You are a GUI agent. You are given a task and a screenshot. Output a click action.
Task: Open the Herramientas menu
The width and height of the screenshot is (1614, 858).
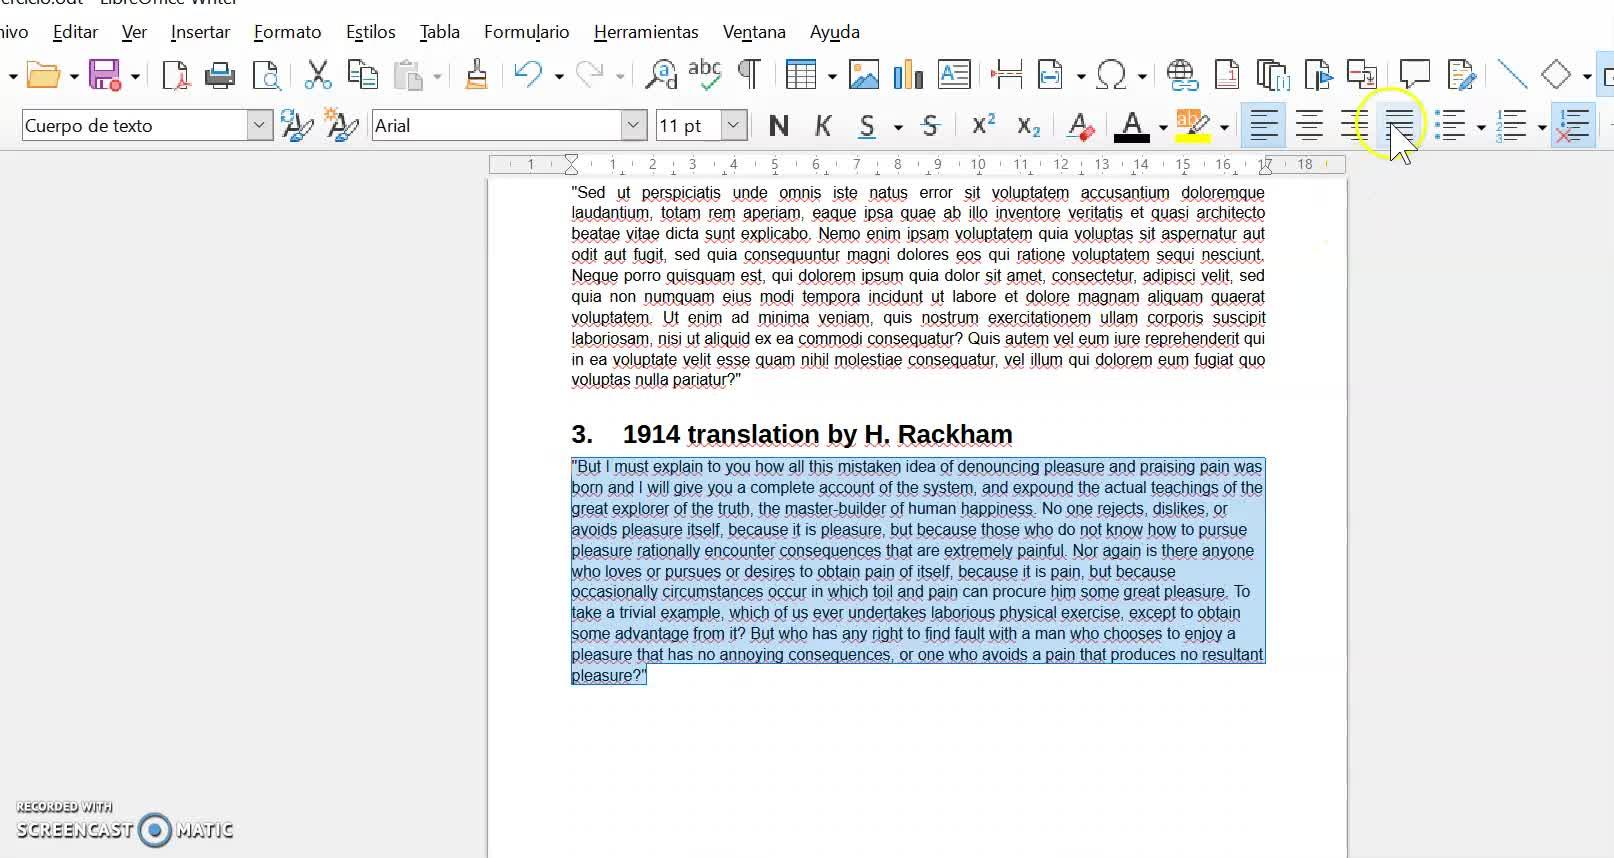click(x=646, y=32)
